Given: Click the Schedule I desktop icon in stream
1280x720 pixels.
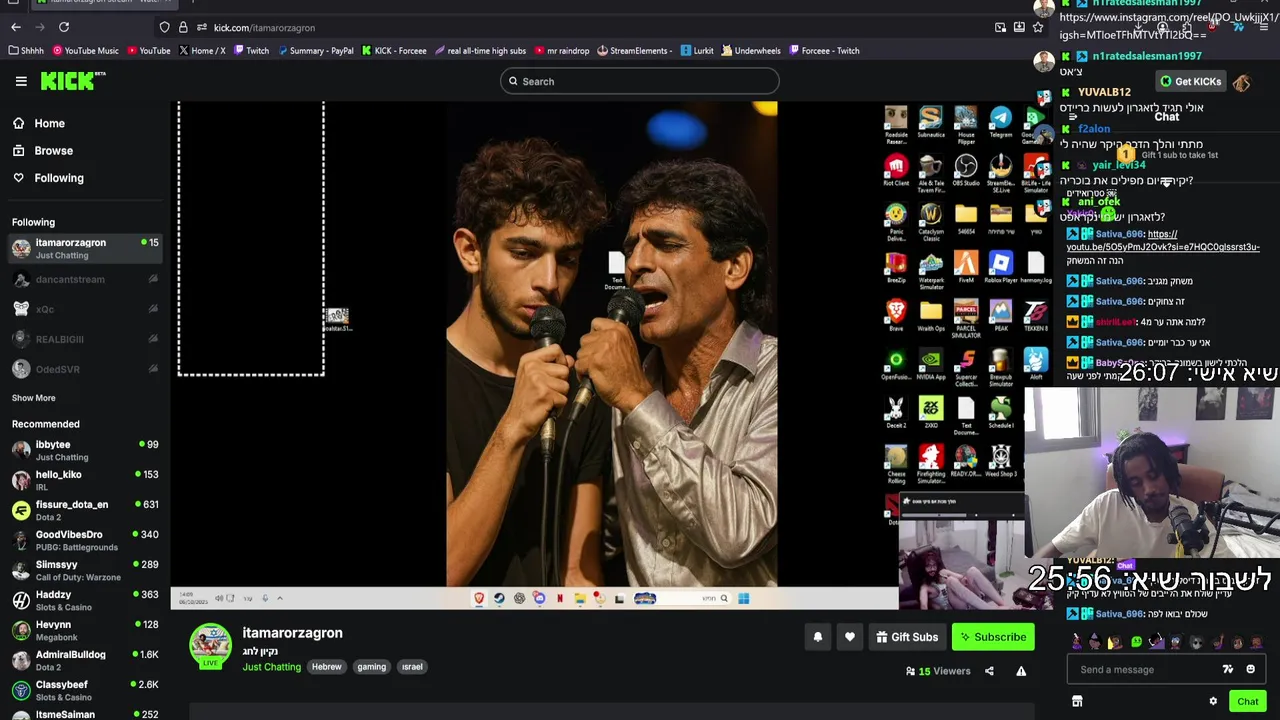Looking at the screenshot, I should coord(1001,411).
